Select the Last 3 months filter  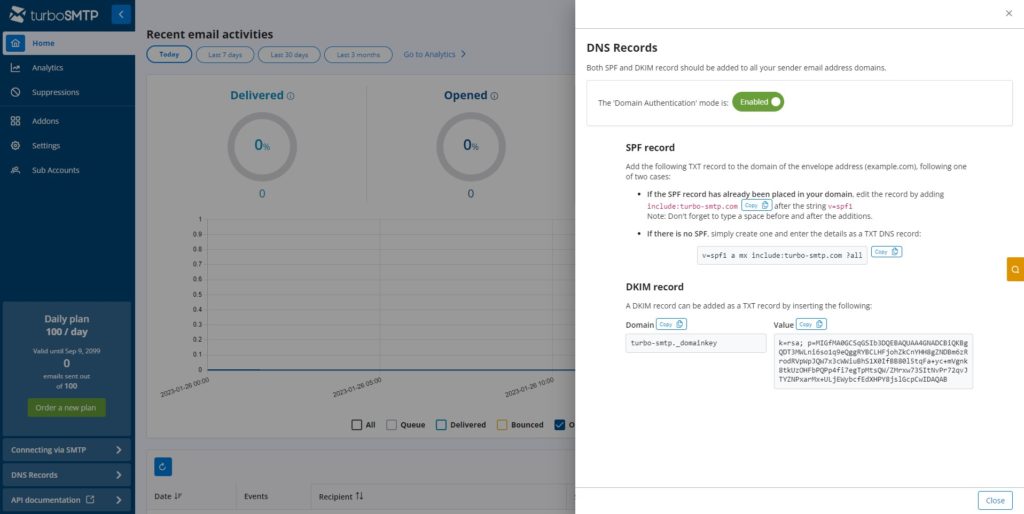(358, 54)
